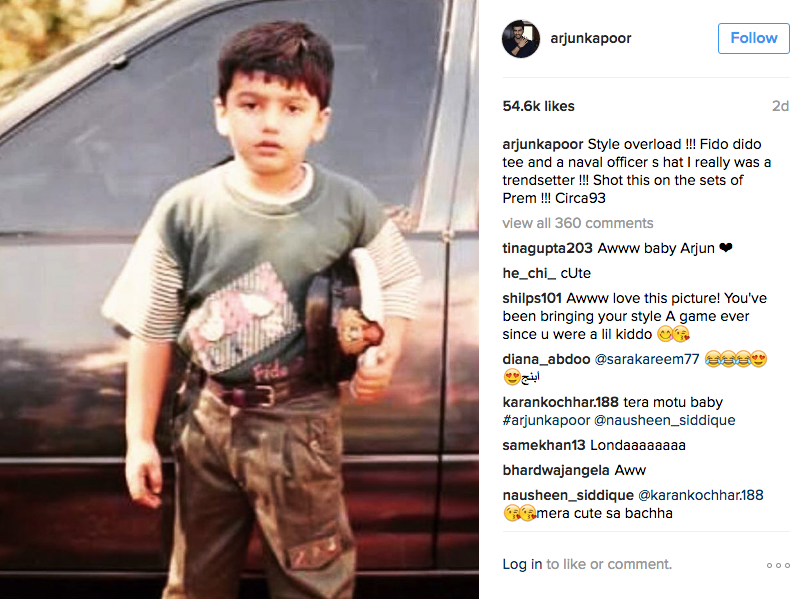Click the Follow button
Image resolution: width=797 pixels, height=599 pixels.
(x=753, y=38)
